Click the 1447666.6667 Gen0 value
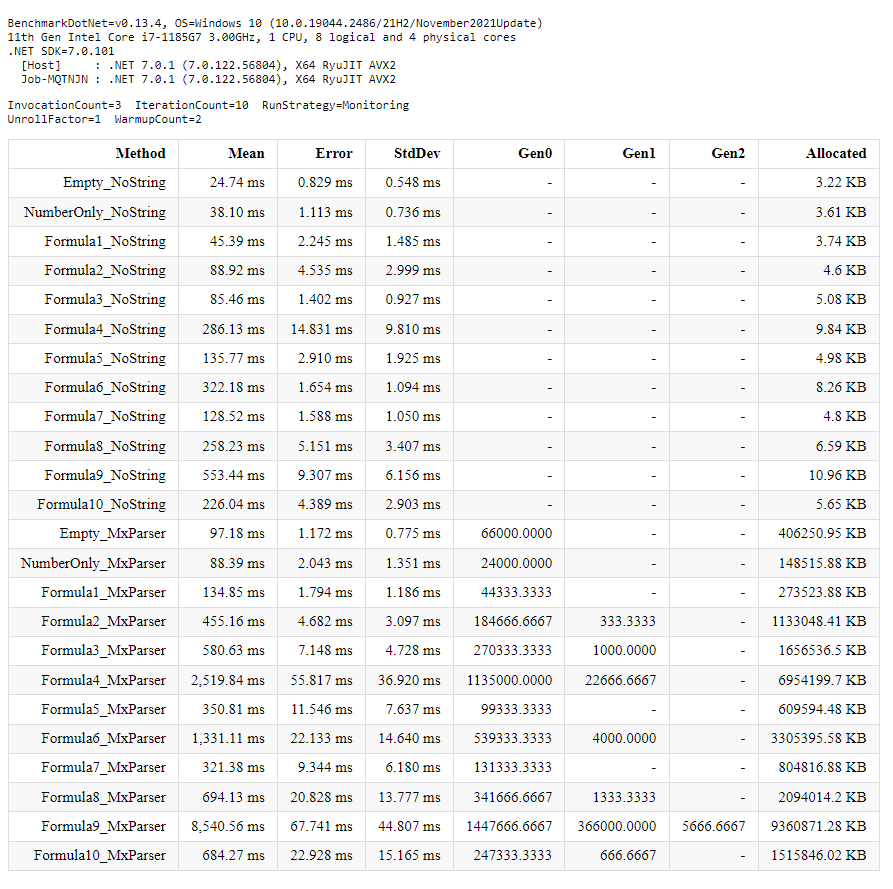Screen dimensions: 893x889 click(x=510, y=826)
